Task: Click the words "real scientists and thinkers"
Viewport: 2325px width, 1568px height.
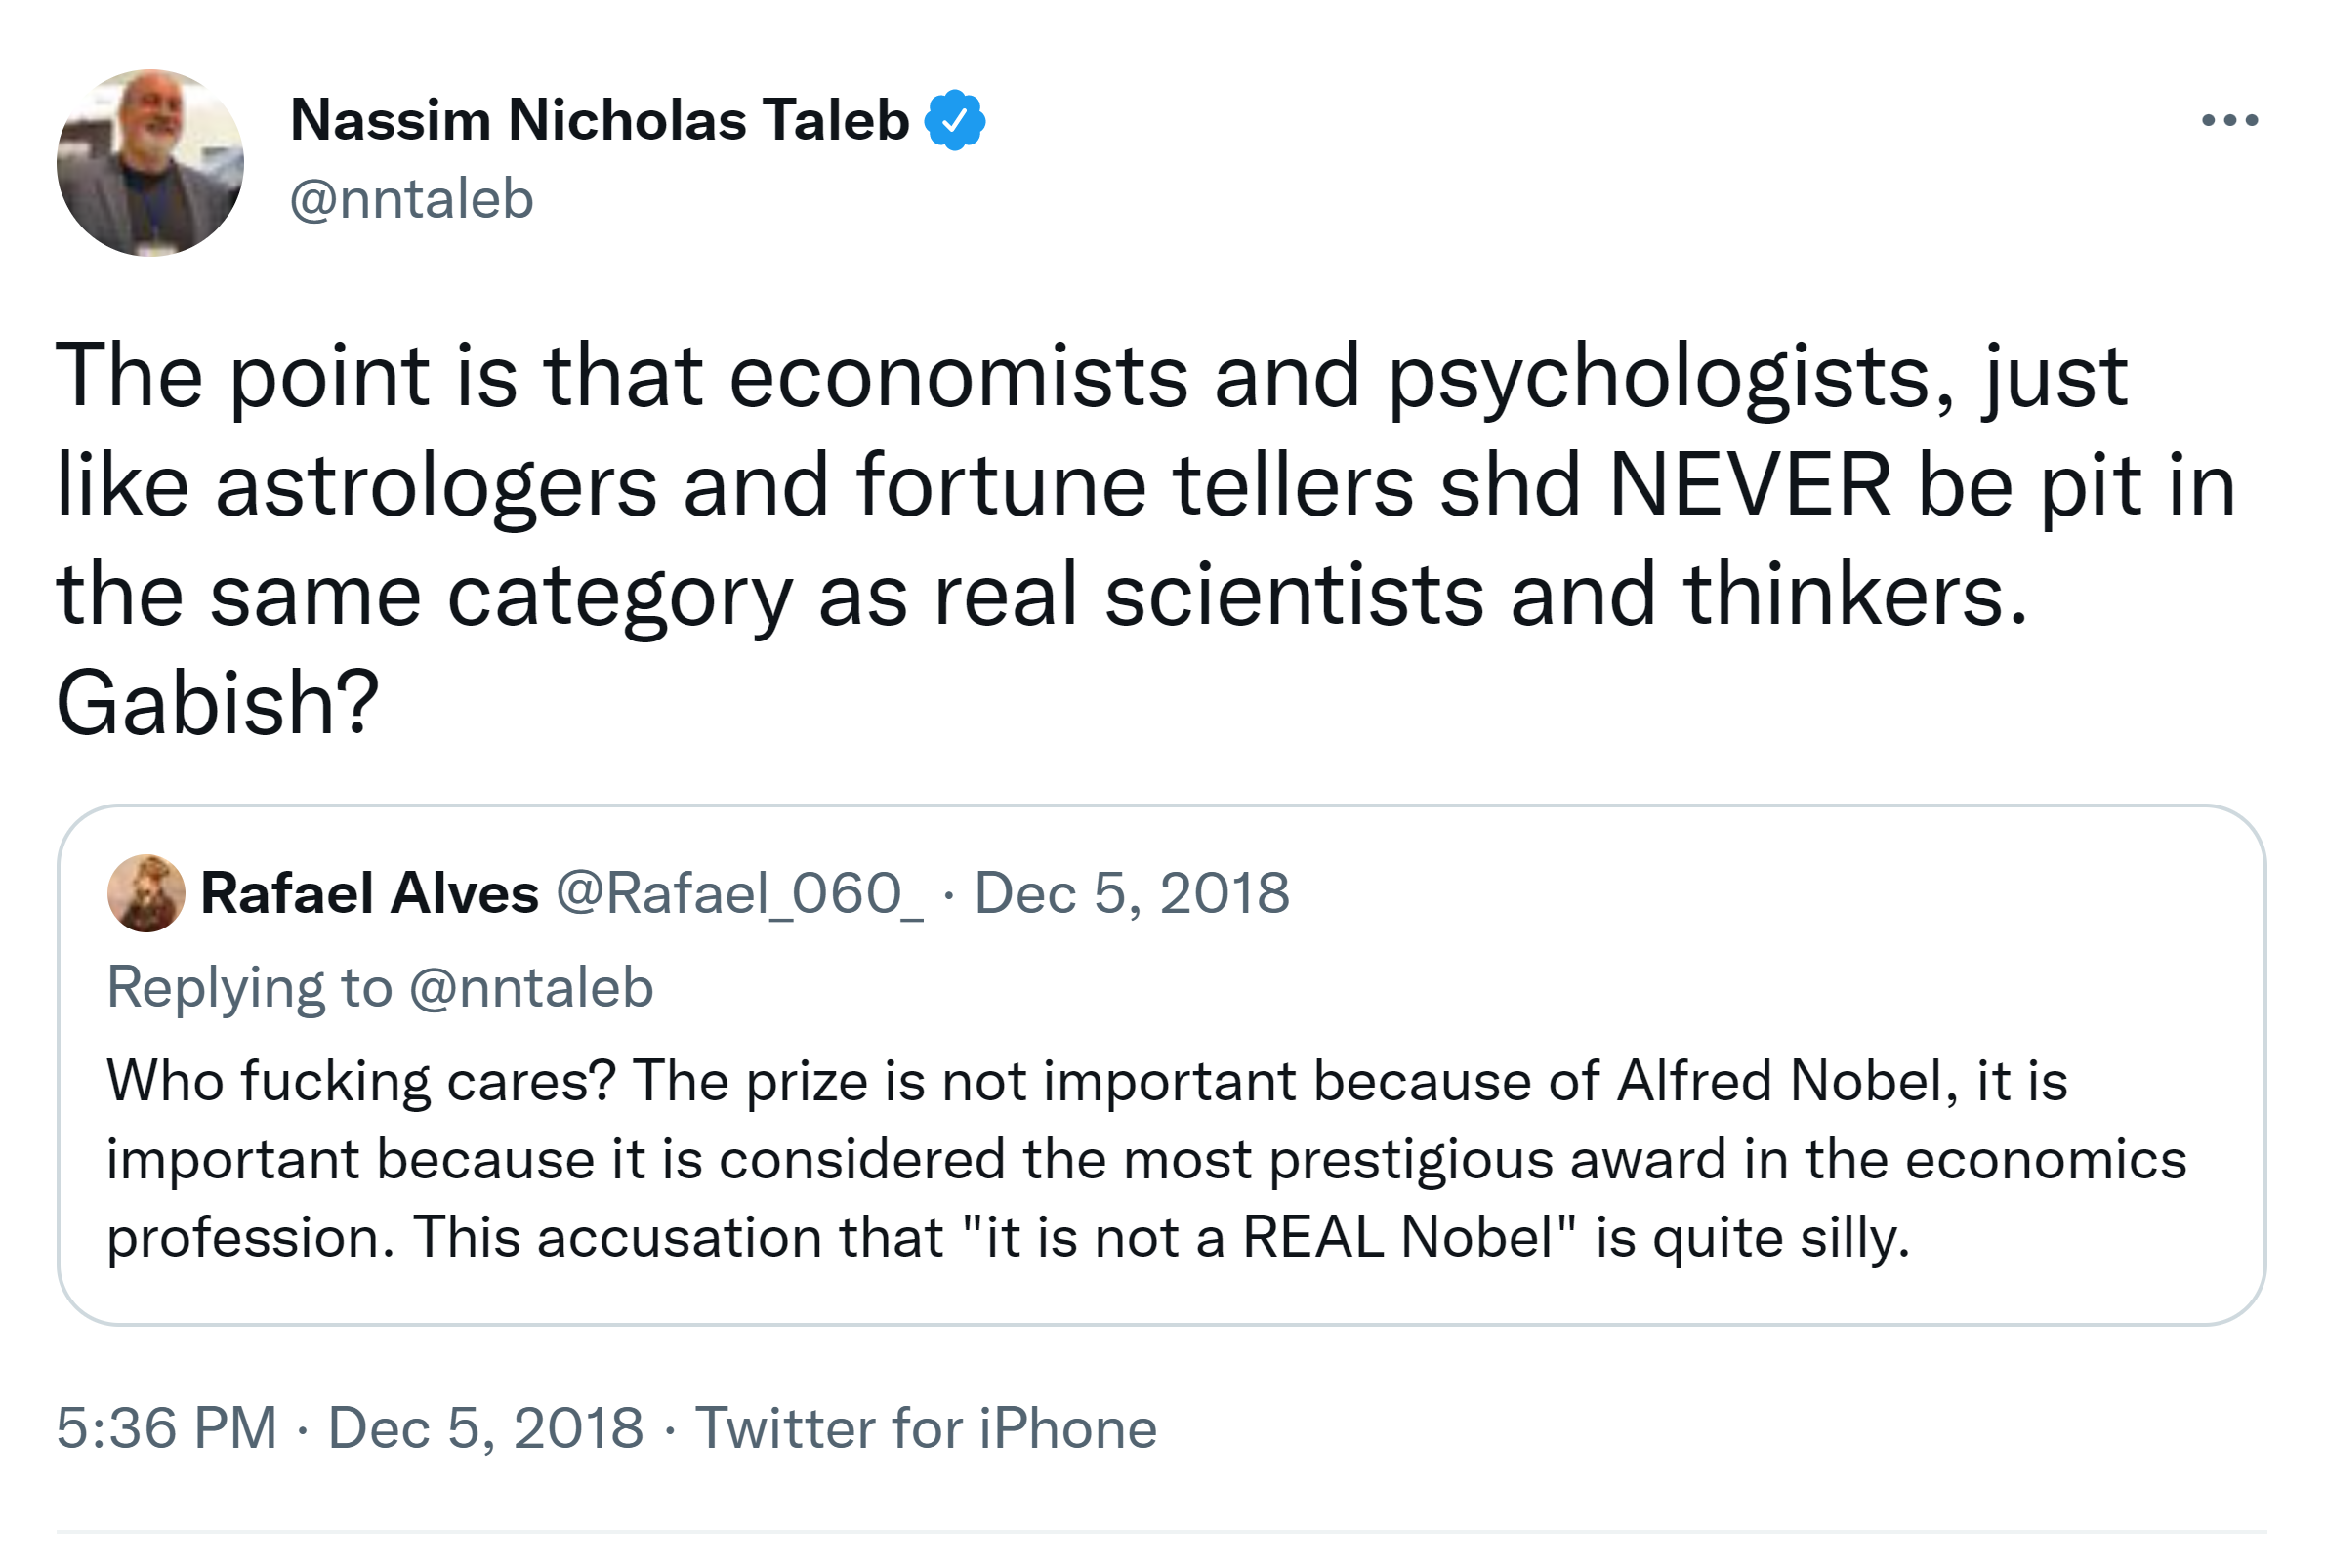Action: [1480, 595]
